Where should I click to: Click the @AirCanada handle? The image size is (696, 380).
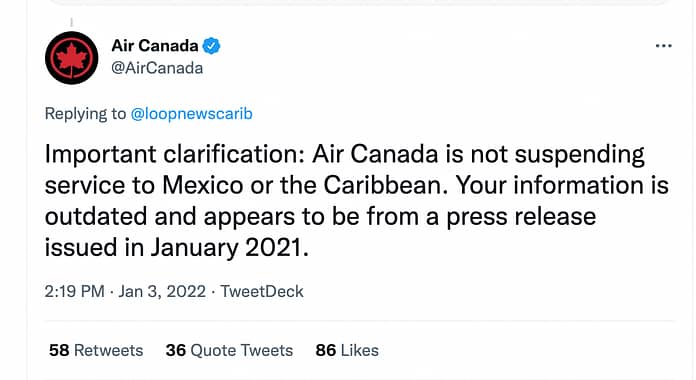[x=157, y=68]
